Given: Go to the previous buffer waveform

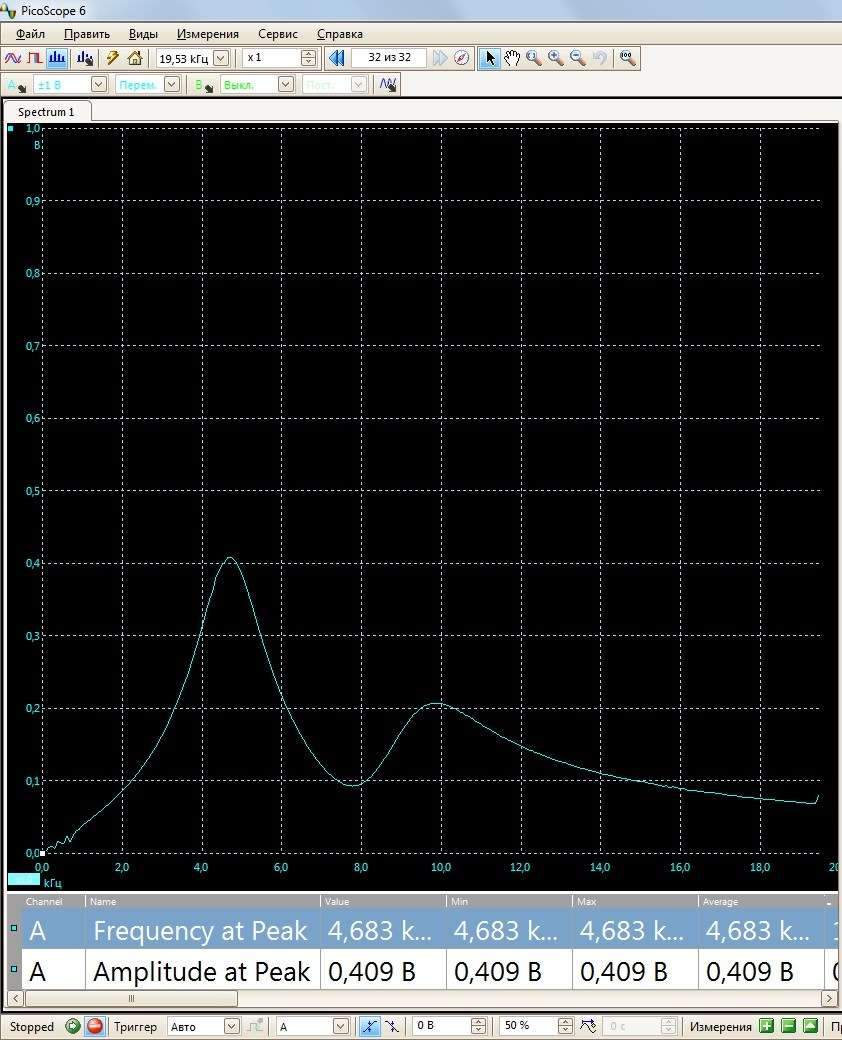Looking at the screenshot, I should (x=337, y=58).
